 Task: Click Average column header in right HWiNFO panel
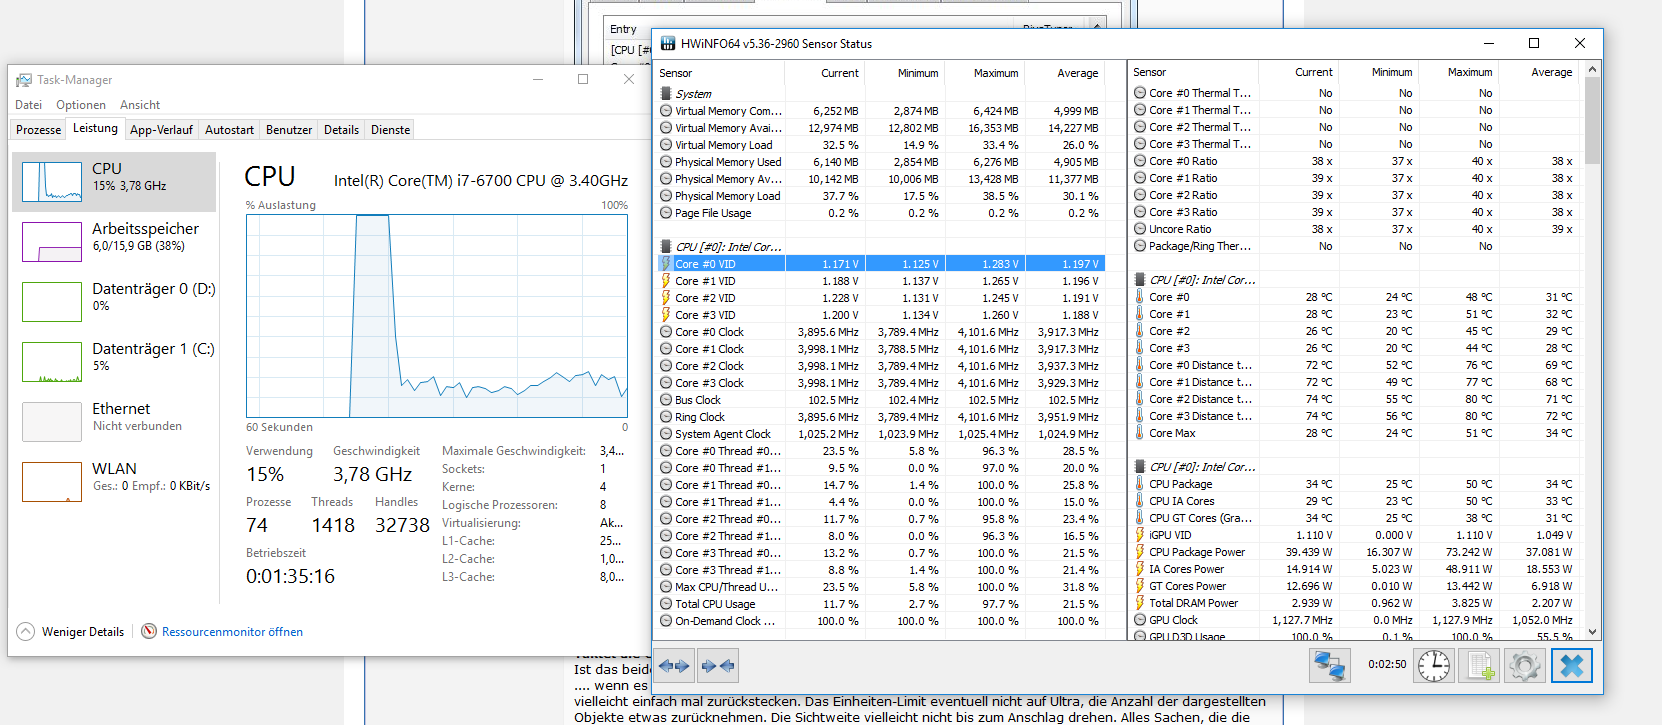click(1540, 72)
